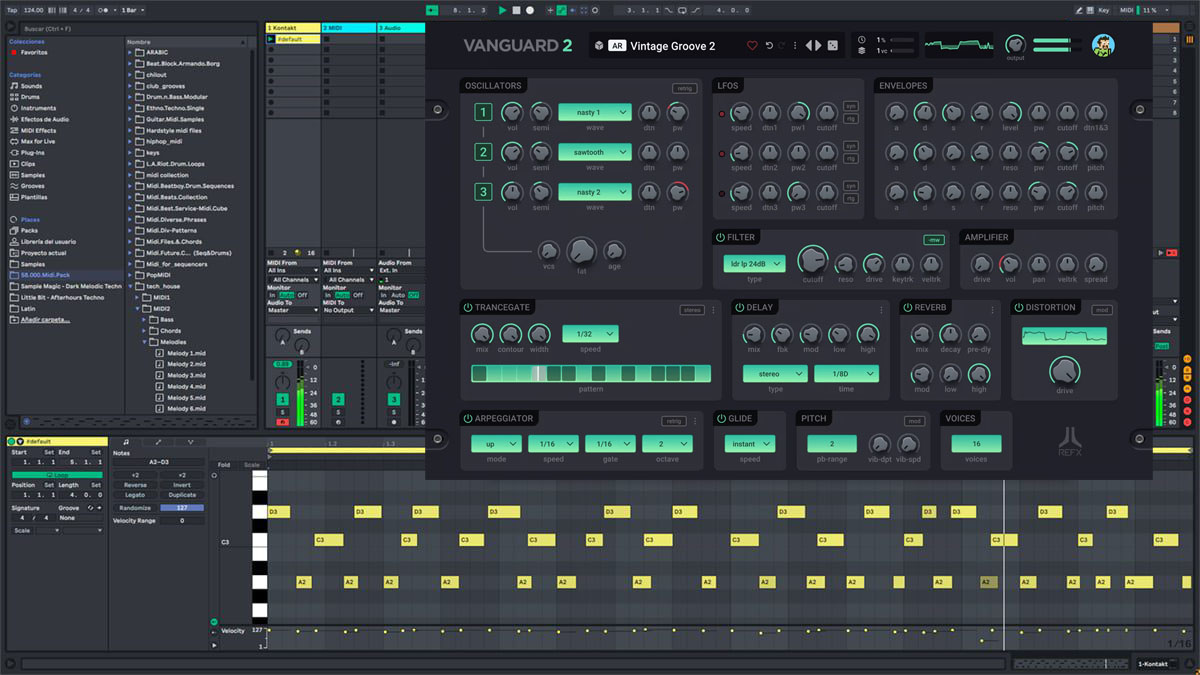Open Librería del usuario place

point(41,241)
